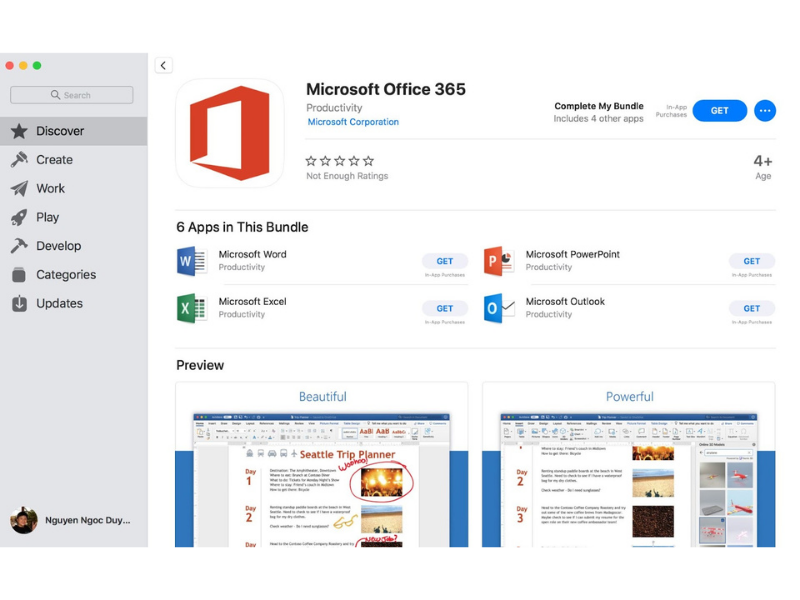Click the Microsoft PowerPoint title text
Image resolution: width=800 pixels, height=600 pixels.
click(572, 254)
